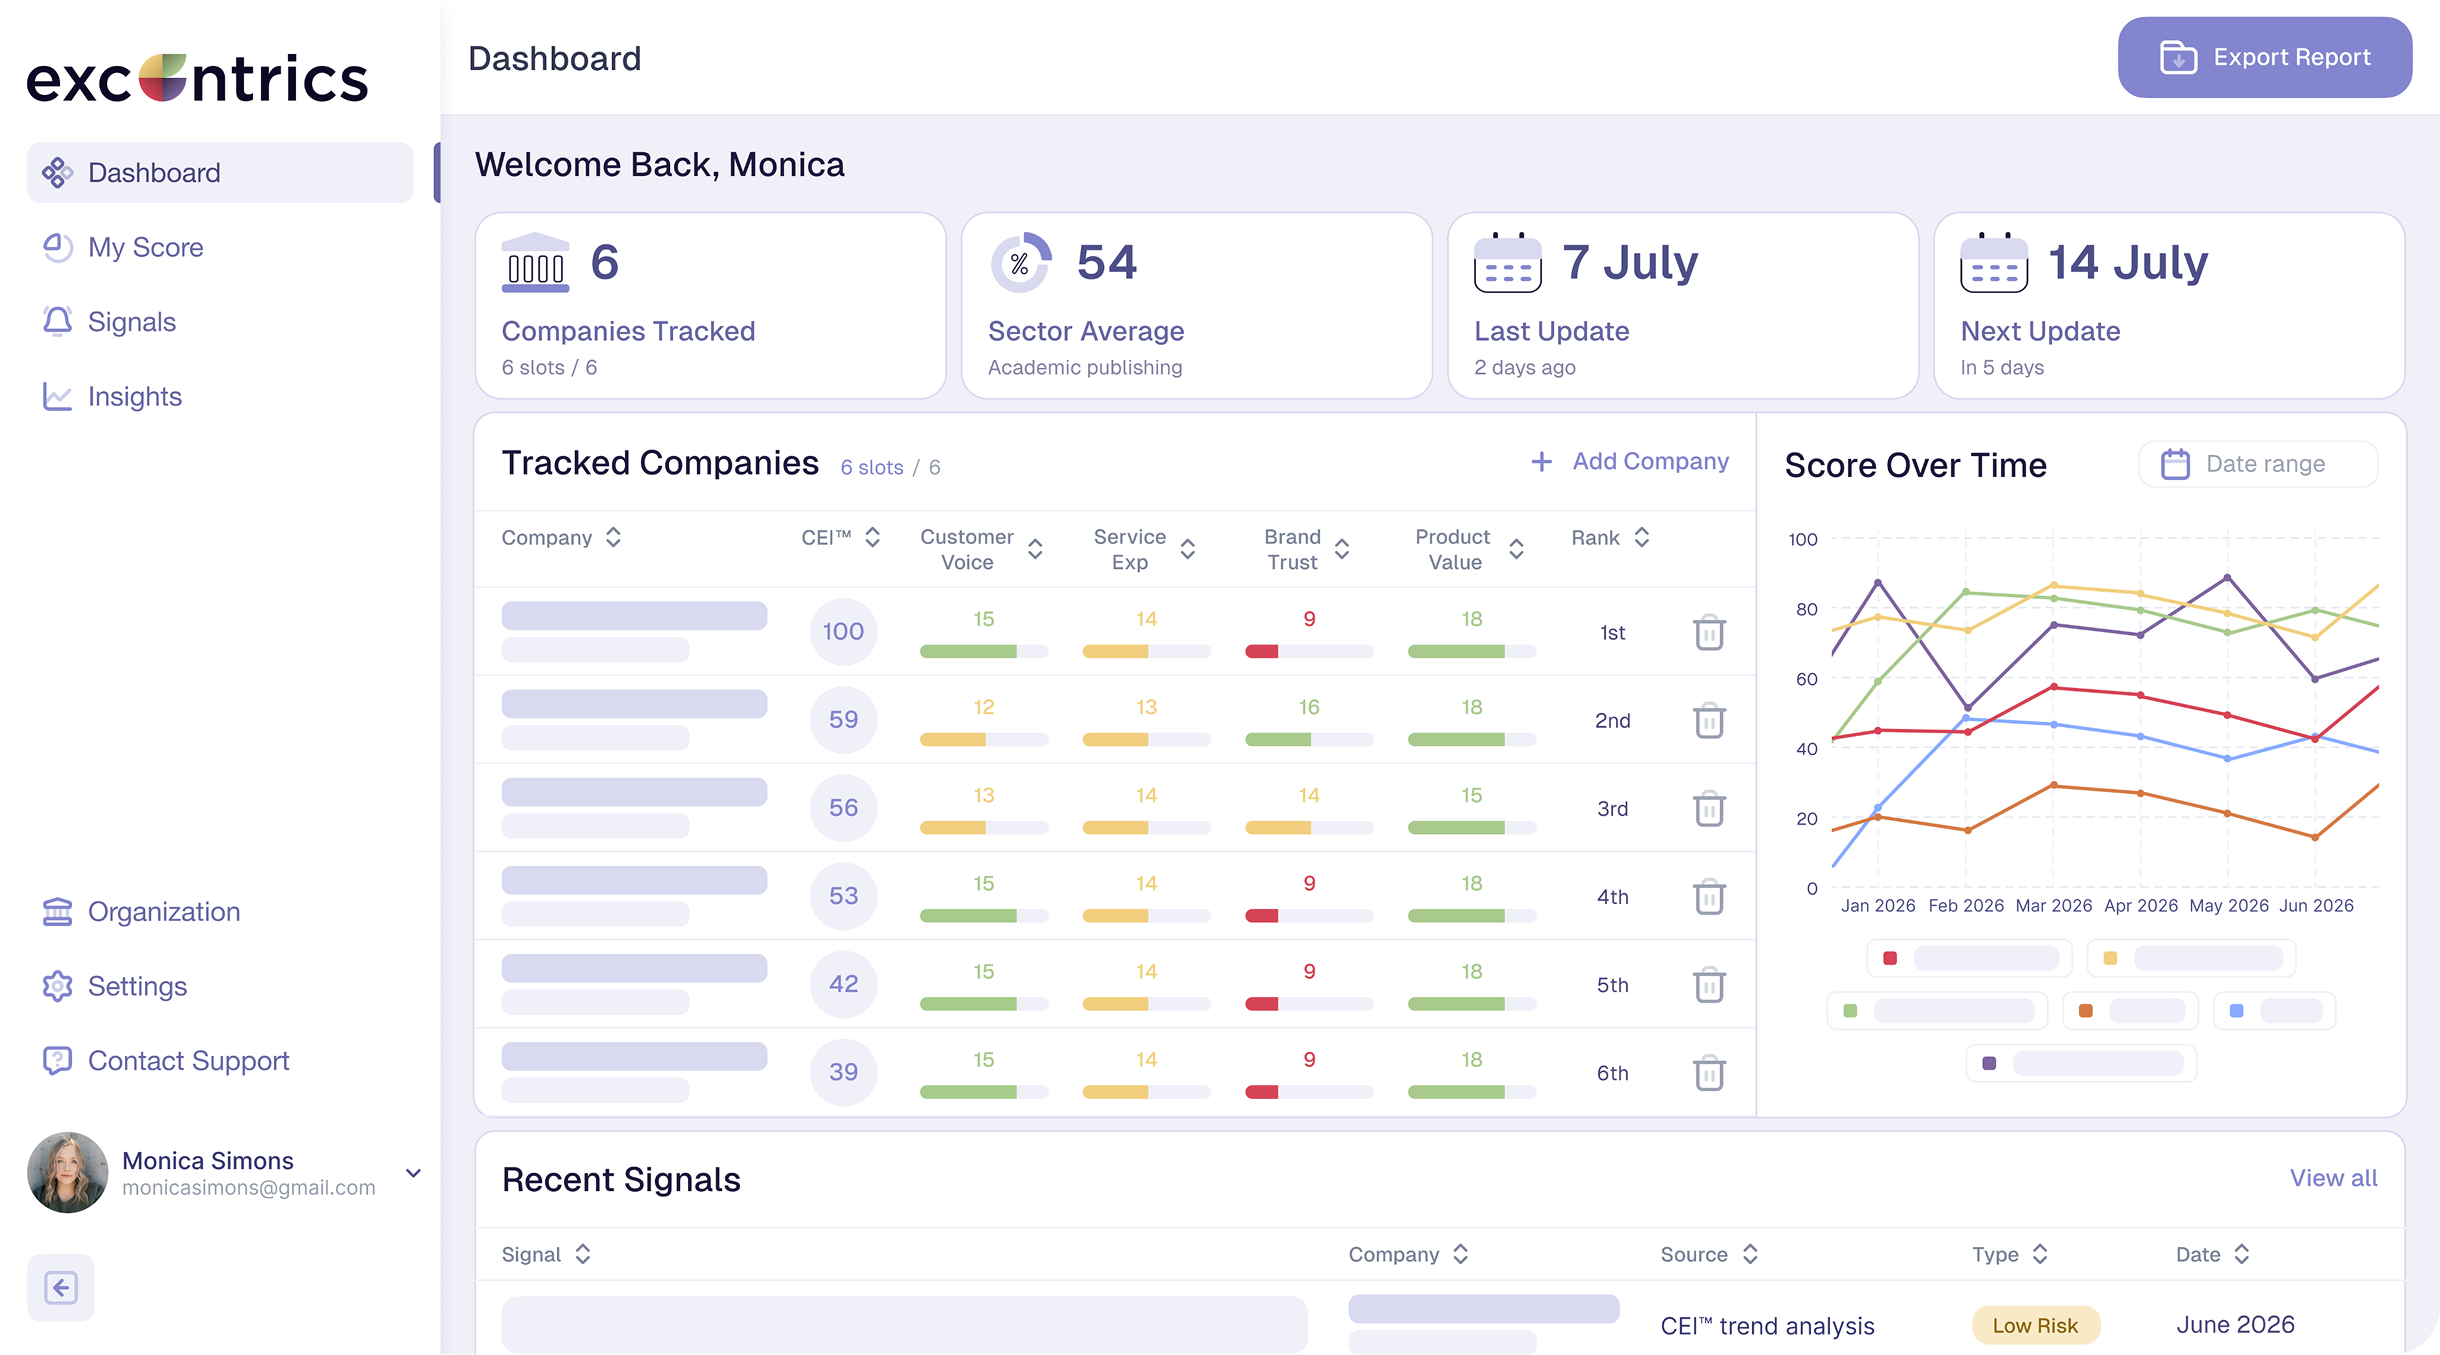Click the Organization building icon
The image size is (2440, 1355).
(x=57, y=912)
